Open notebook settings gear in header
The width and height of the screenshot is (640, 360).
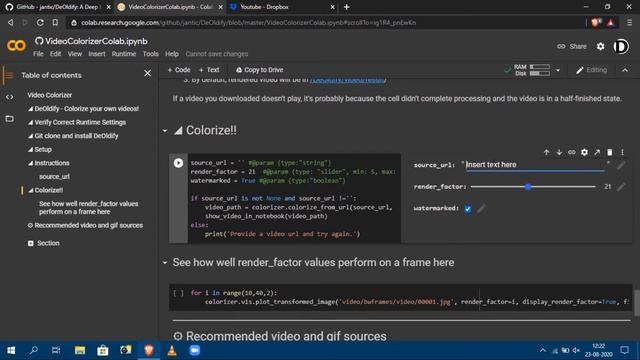[600, 47]
